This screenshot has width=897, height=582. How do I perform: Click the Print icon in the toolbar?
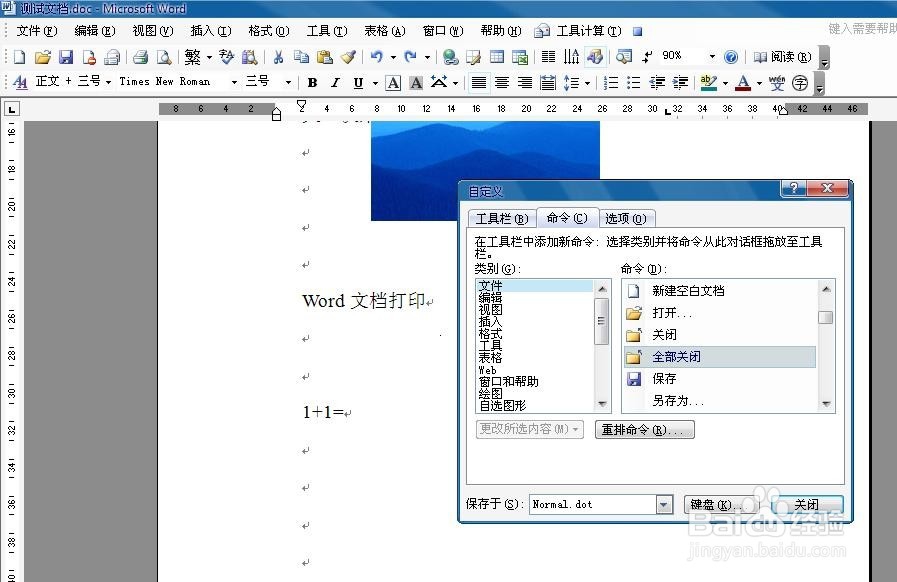pyautogui.click(x=140, y=57)
